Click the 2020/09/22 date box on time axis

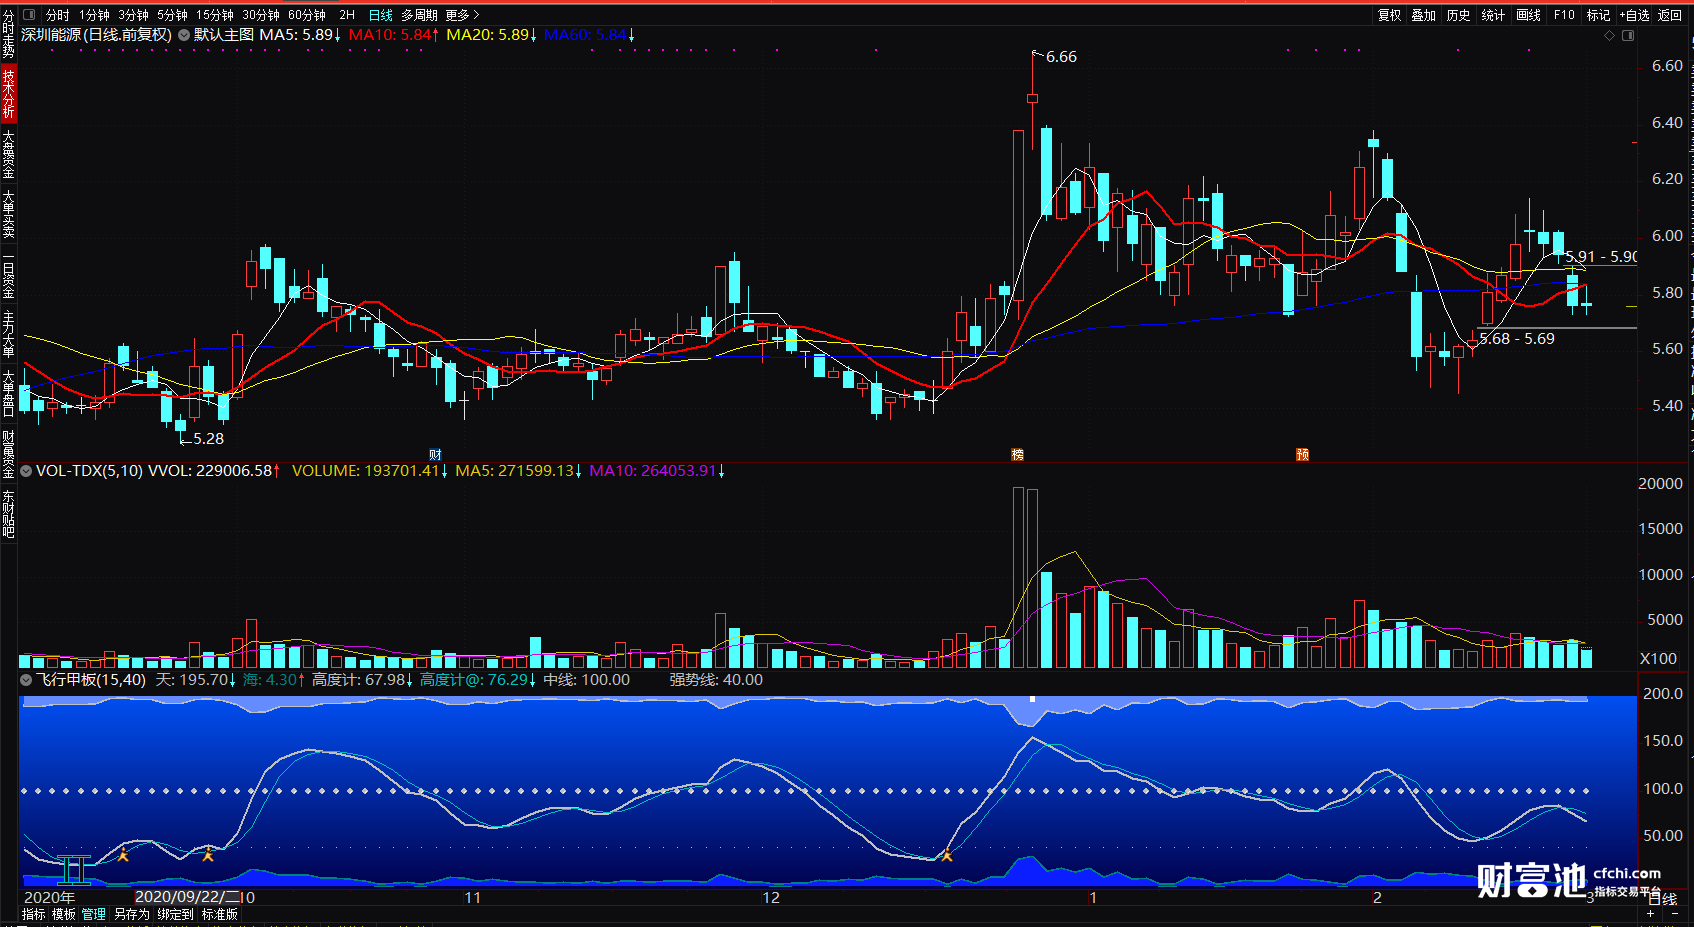click(187, 897)
